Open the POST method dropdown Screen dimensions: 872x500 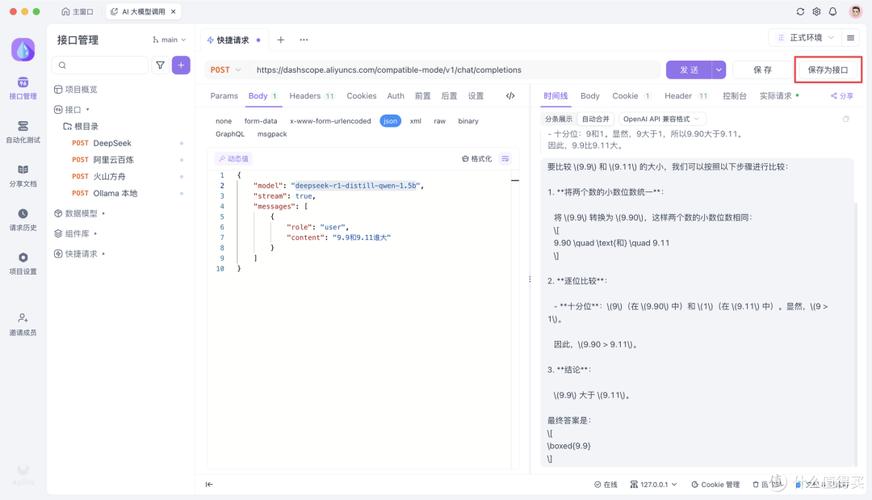225,70
